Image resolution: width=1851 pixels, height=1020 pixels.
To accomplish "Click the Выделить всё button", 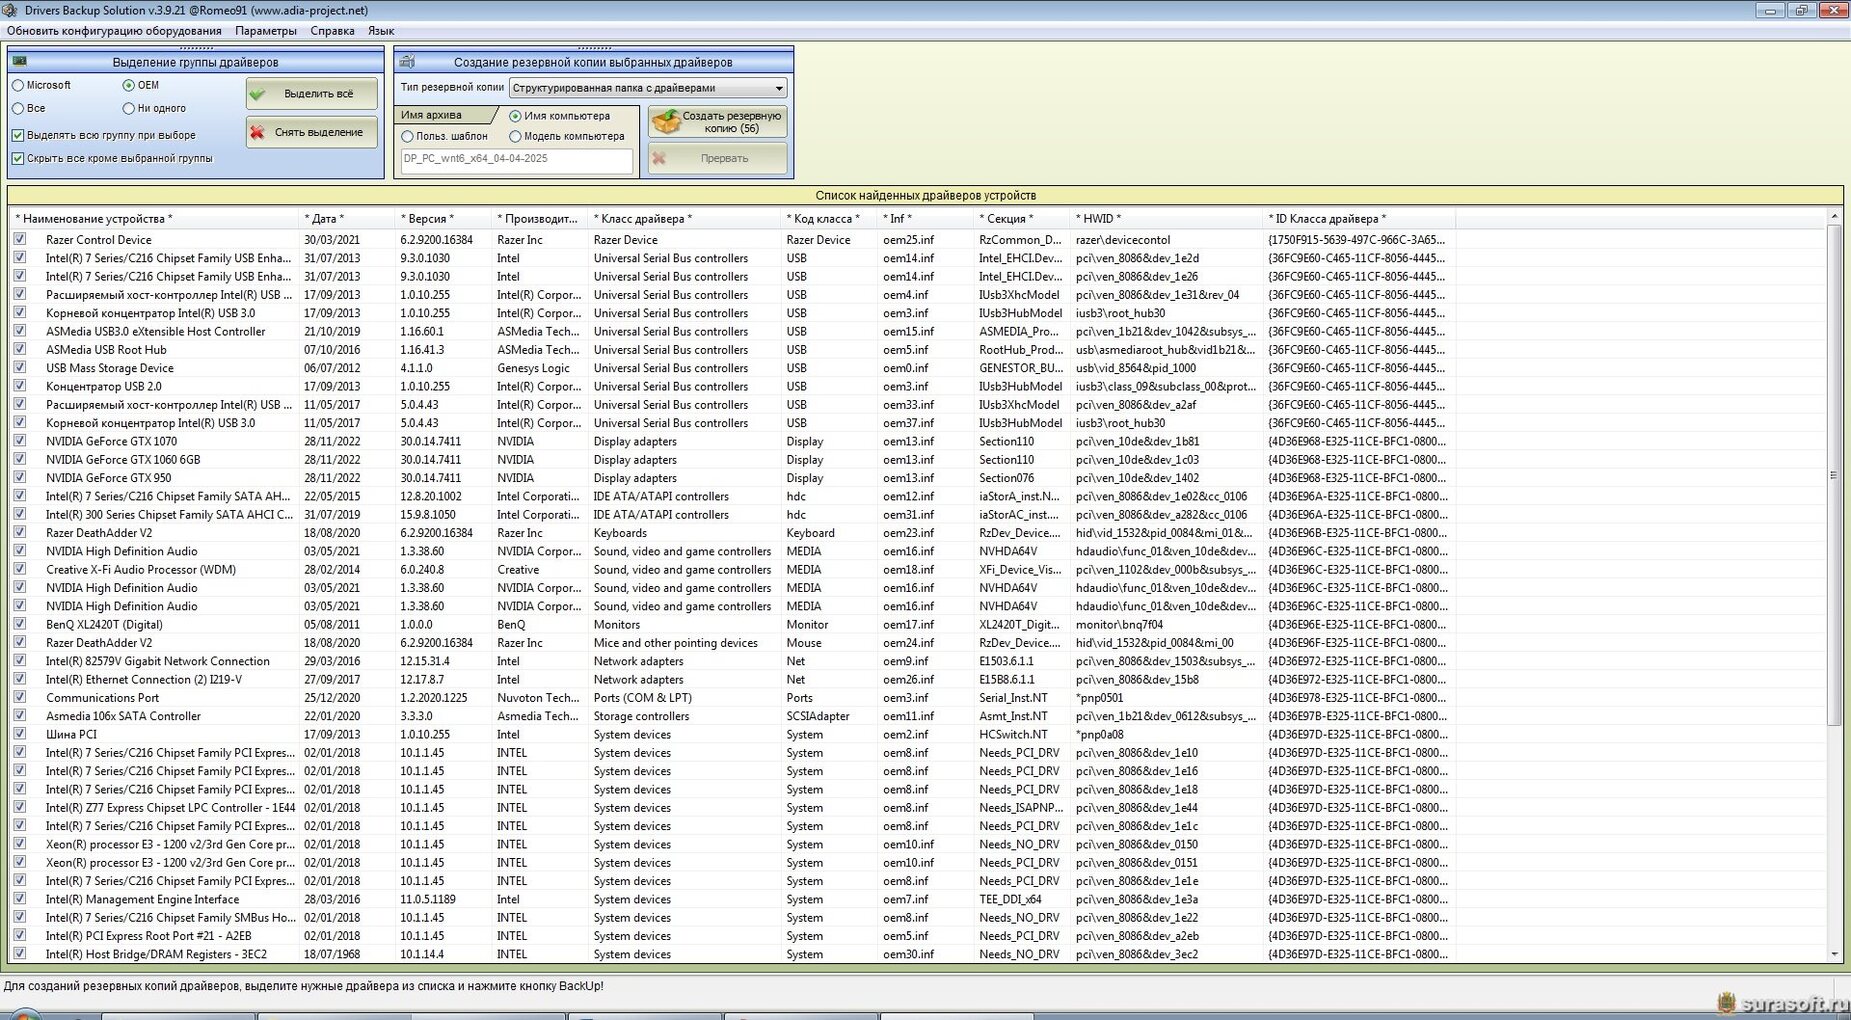I will click(x=312, y=94).
